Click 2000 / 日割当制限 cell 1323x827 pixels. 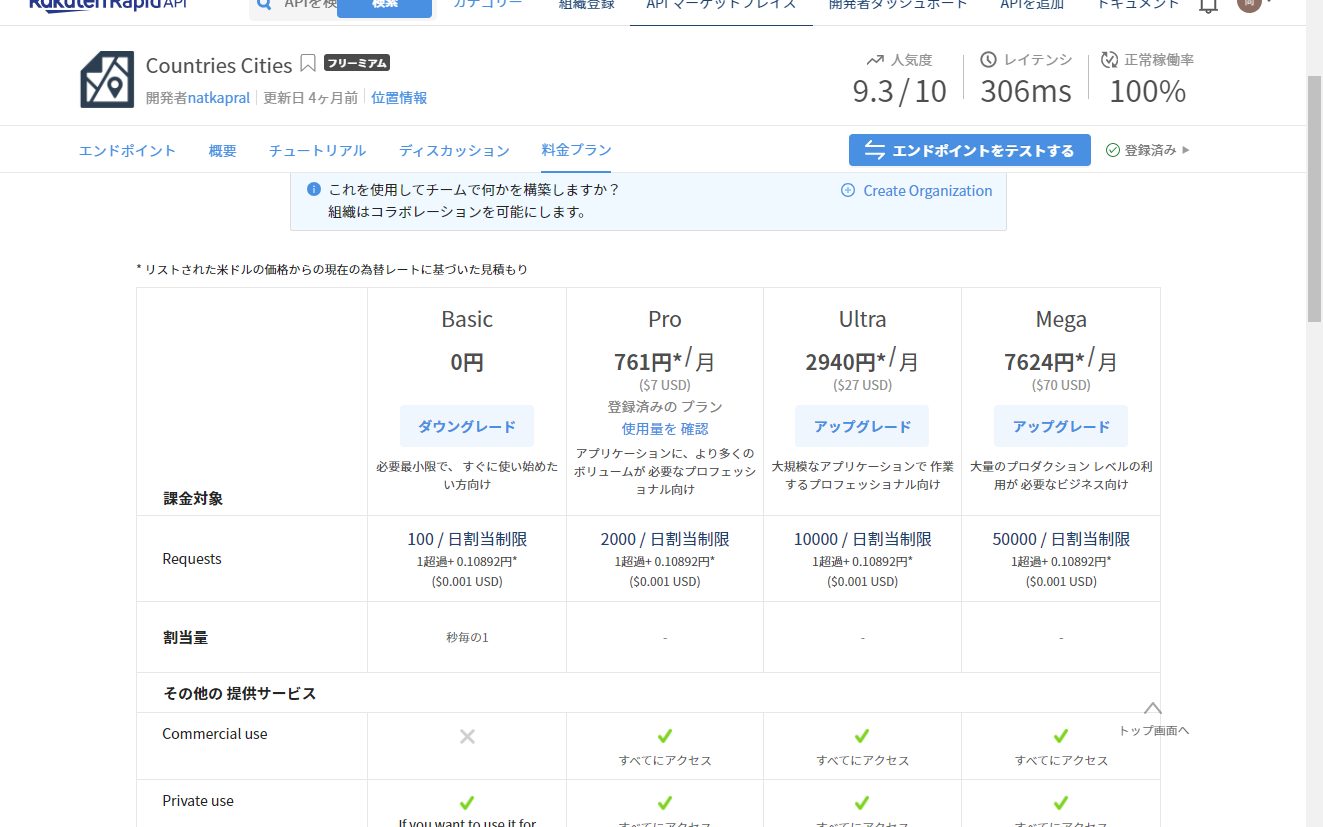(x=665, y=539)
